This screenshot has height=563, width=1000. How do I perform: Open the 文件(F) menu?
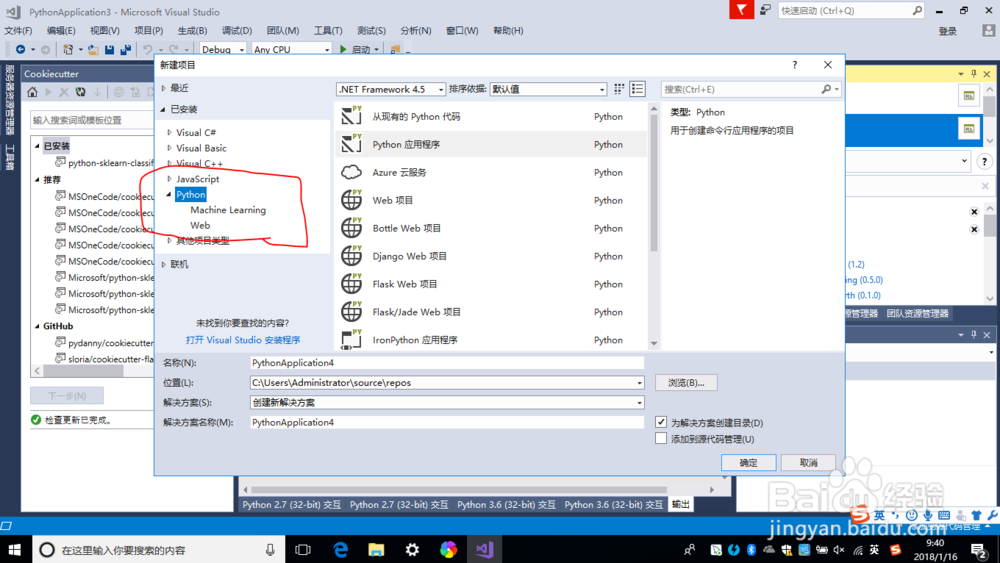[18, 31]
